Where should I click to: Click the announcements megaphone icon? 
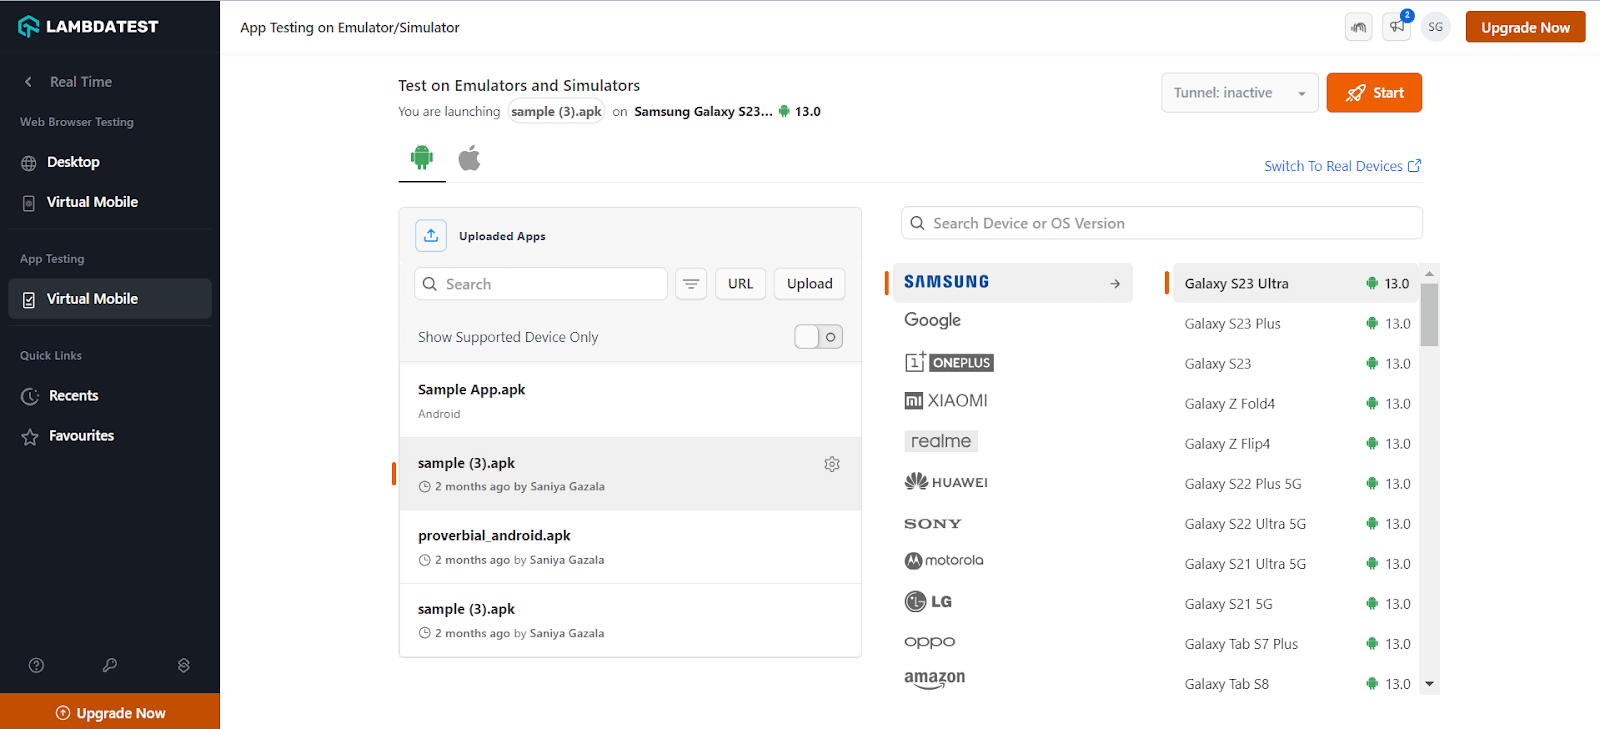point(1397,27)
